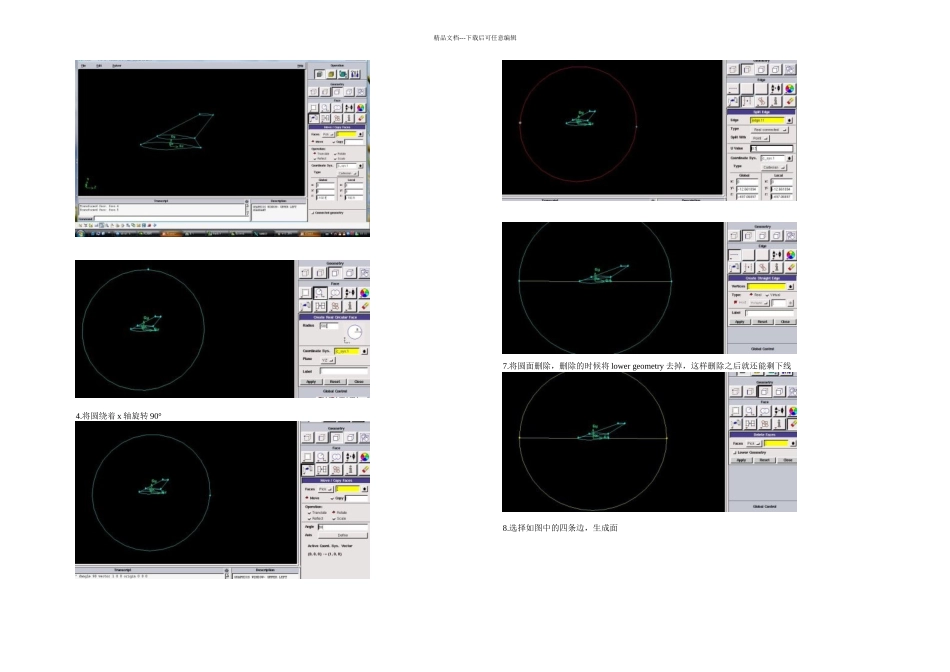Select the Zones operation icon in the first screenshot

pyautogui.click(x=343, y=74)
